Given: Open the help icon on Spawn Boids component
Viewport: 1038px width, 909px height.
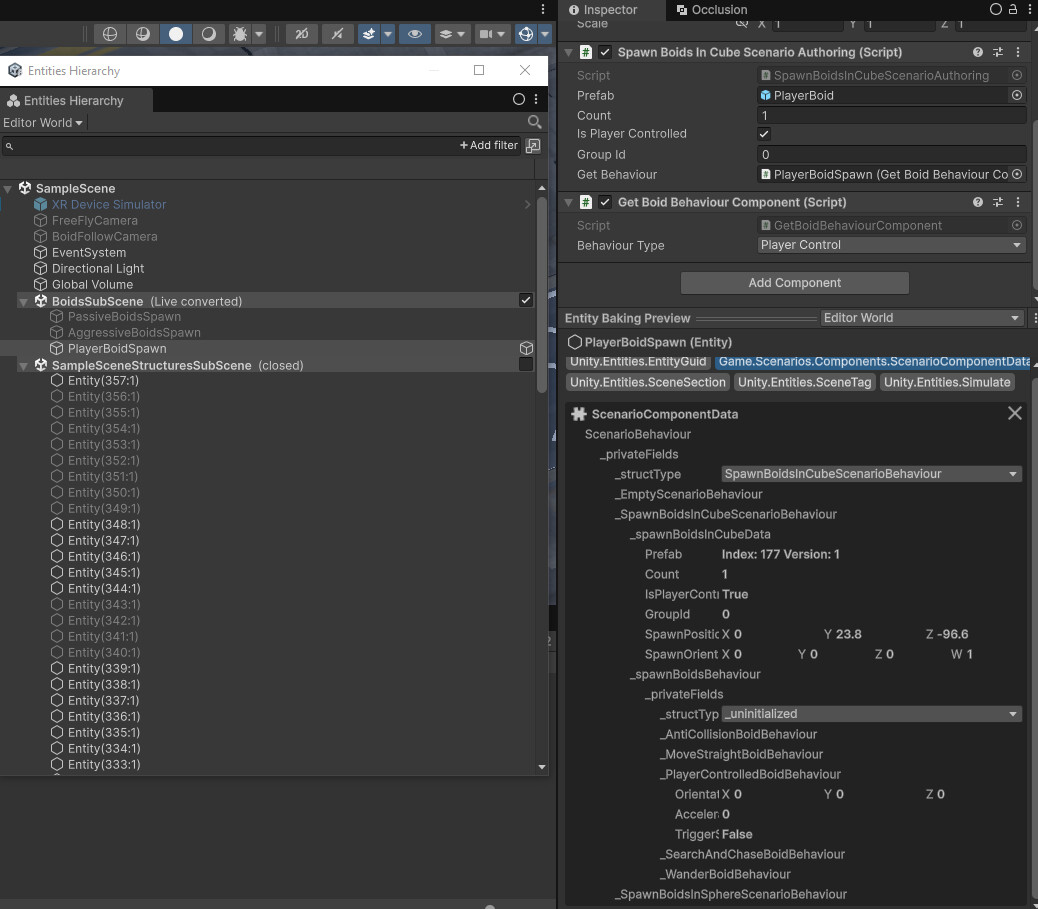Looking at the screenshot, I should pos(977,51).
